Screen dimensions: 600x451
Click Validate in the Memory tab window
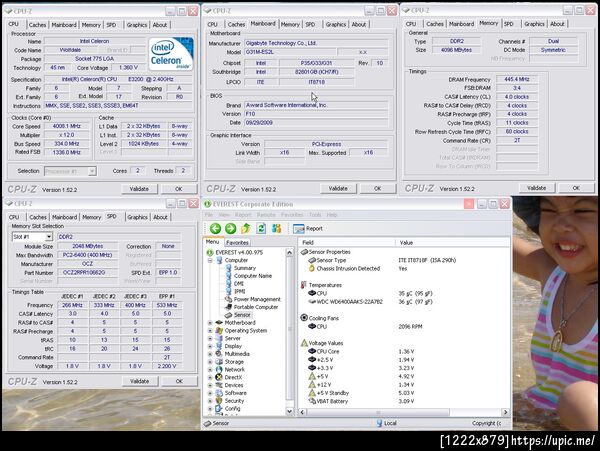click(x=536, y=188)
